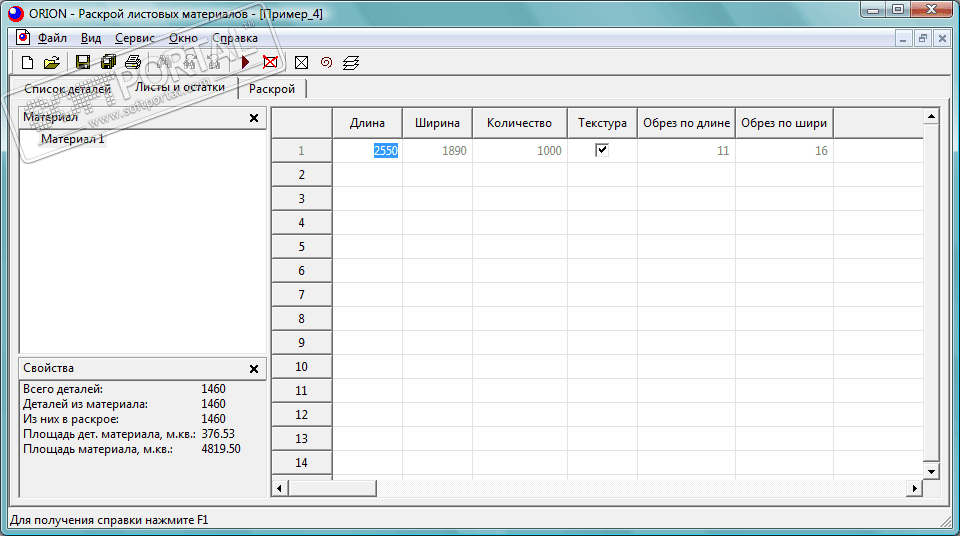Click the Ширина cell with value 1890

click(437, 151)
